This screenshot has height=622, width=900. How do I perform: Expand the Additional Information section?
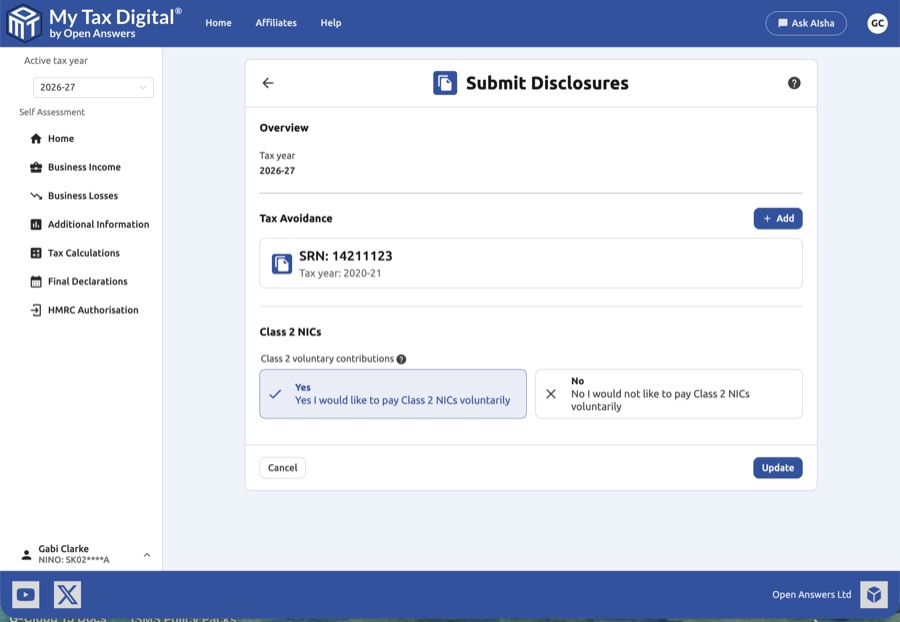tap(34, 224)
